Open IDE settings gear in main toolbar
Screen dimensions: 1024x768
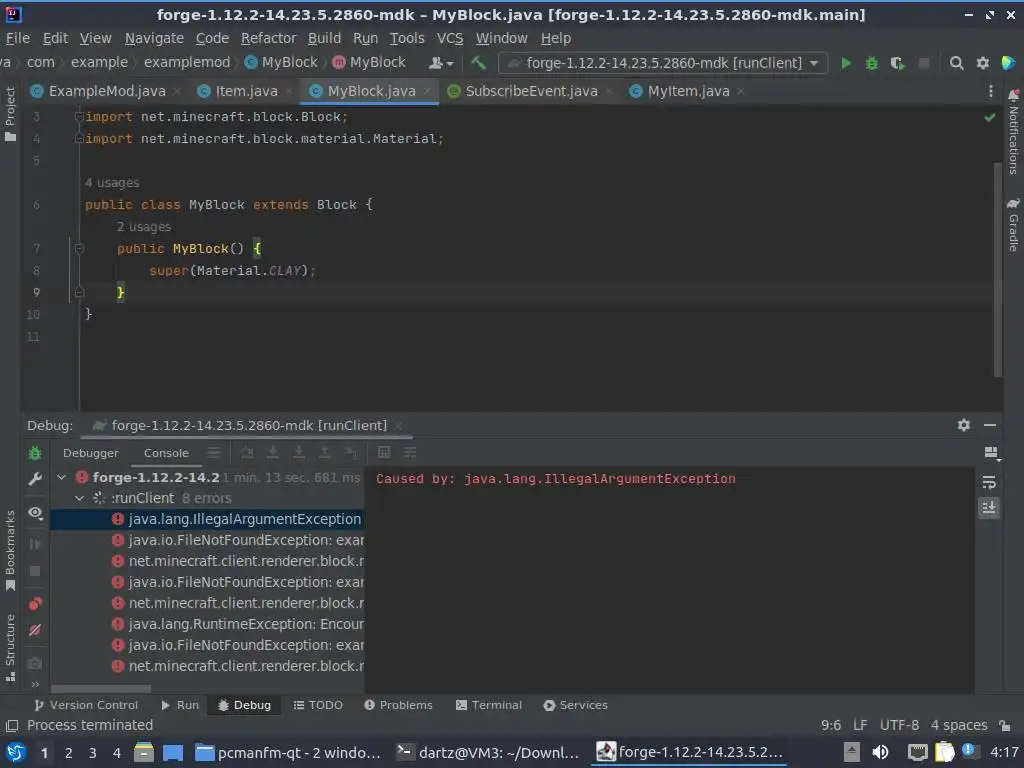click(982, 63)
